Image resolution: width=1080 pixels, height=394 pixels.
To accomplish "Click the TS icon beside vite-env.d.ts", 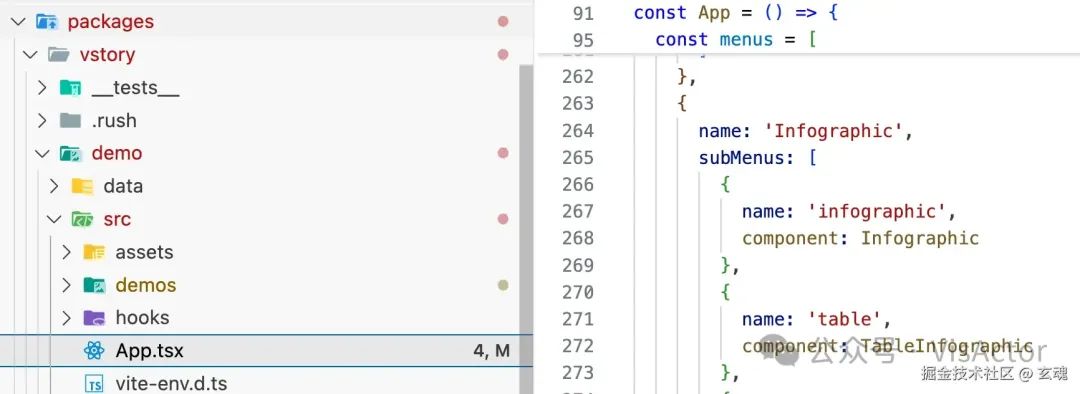I will 94,384.
